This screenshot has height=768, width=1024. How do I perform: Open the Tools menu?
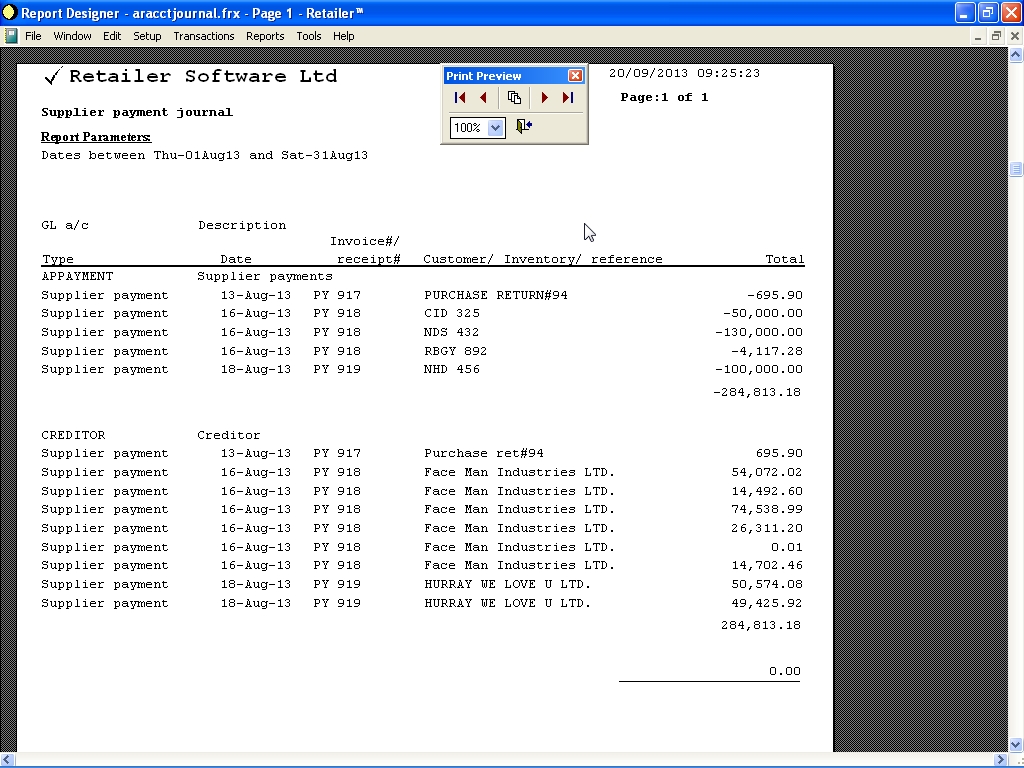(x=308, y=36)
